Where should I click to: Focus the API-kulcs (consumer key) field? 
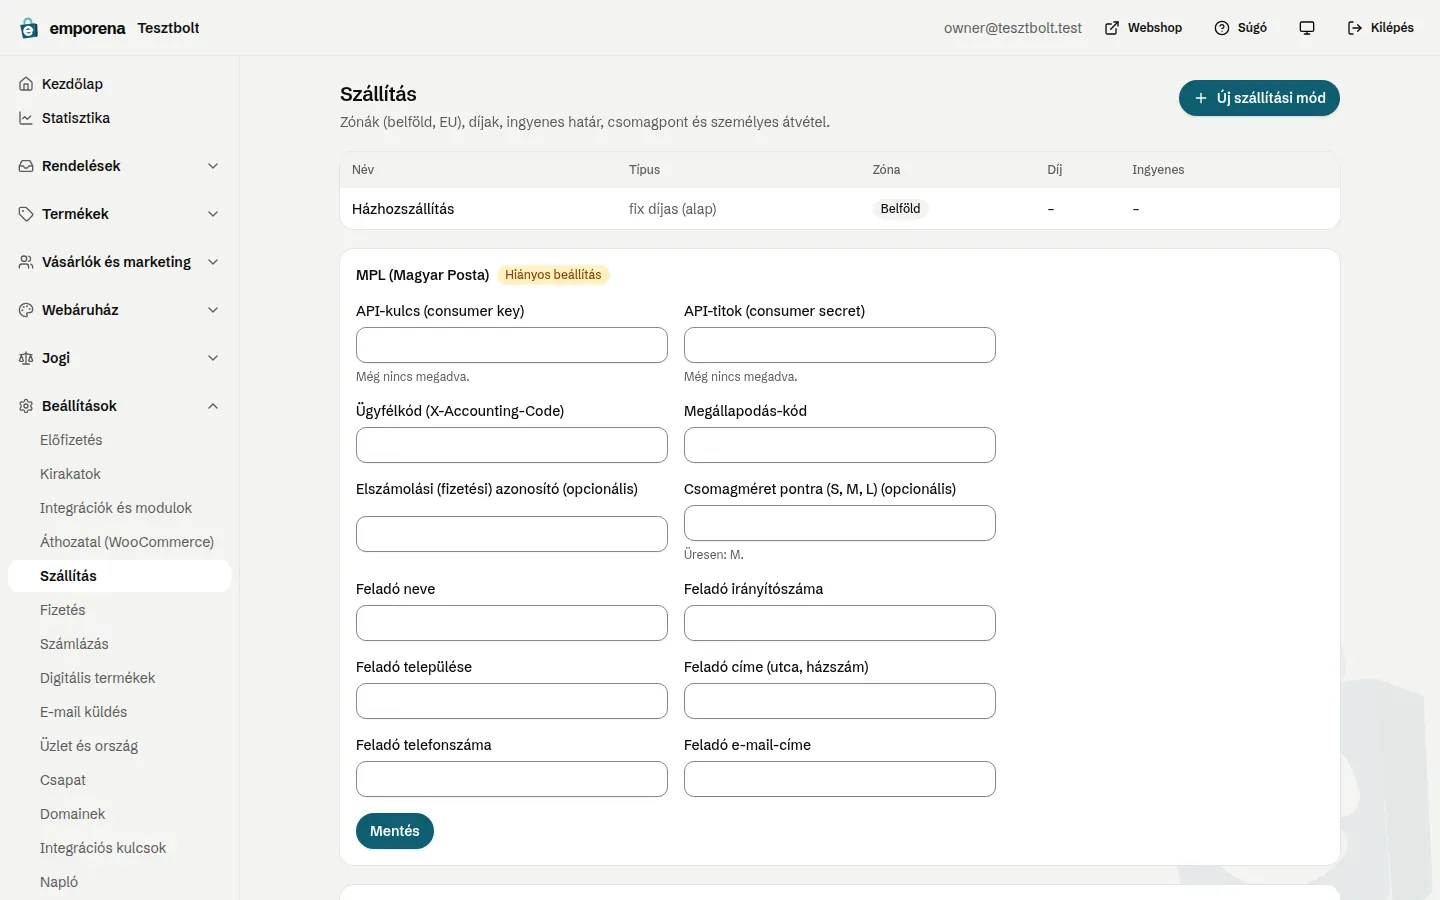point(512,345)
